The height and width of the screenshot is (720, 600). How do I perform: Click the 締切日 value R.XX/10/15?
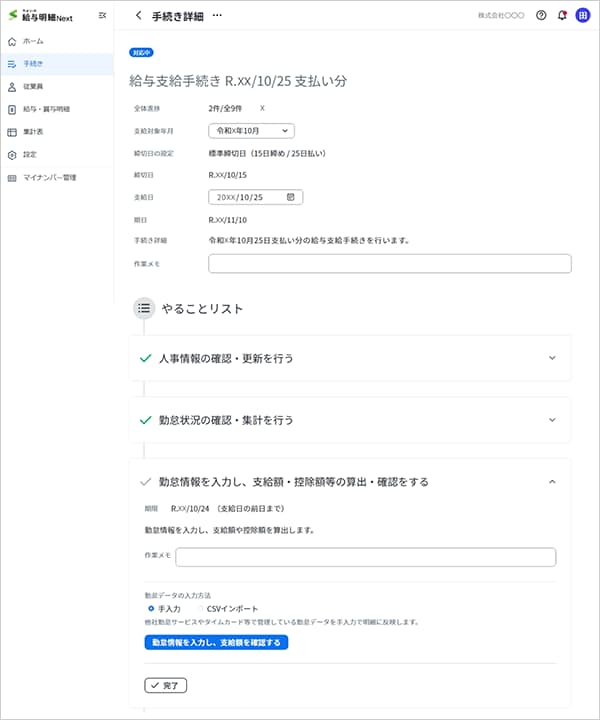point(228,175)
